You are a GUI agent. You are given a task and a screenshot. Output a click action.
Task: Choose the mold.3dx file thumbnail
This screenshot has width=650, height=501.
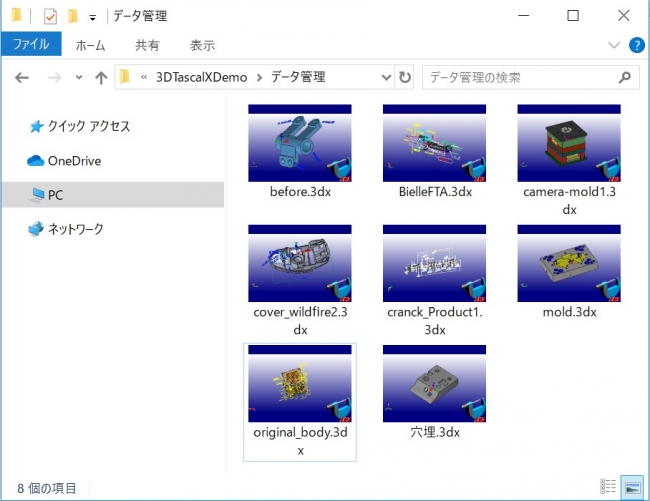tap(569, 263)
